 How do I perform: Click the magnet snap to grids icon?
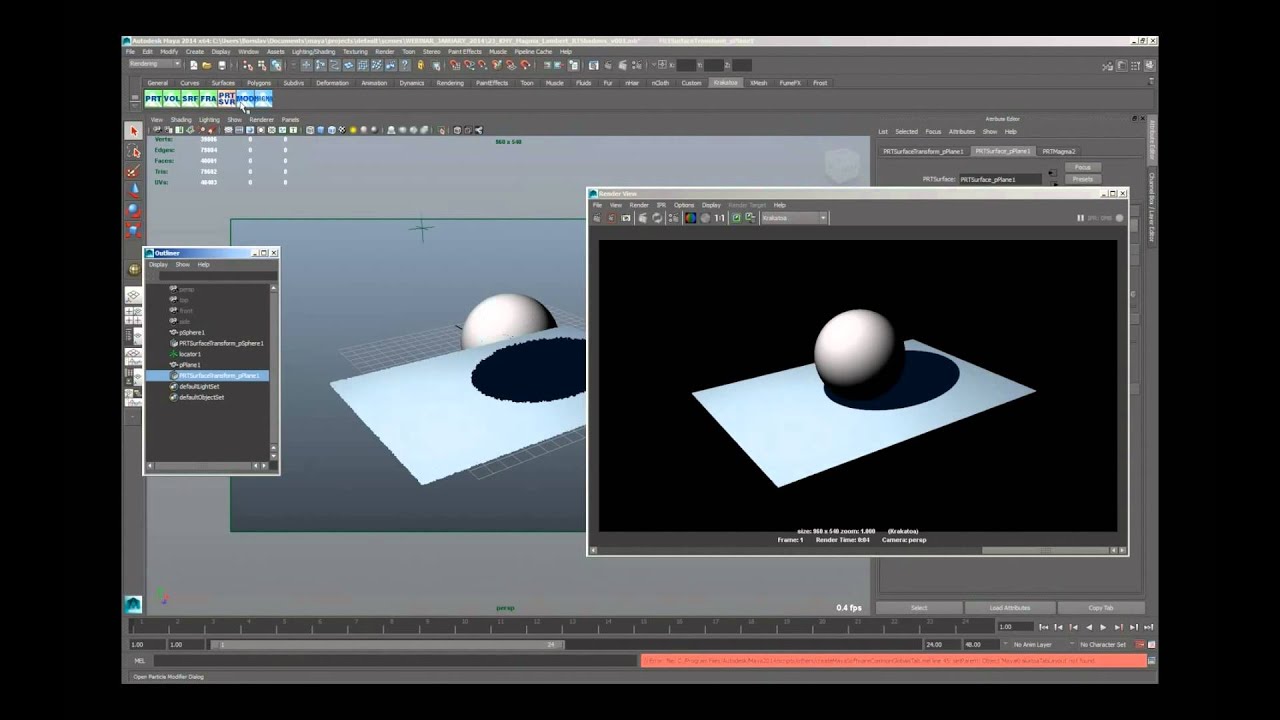click(455, 65)
